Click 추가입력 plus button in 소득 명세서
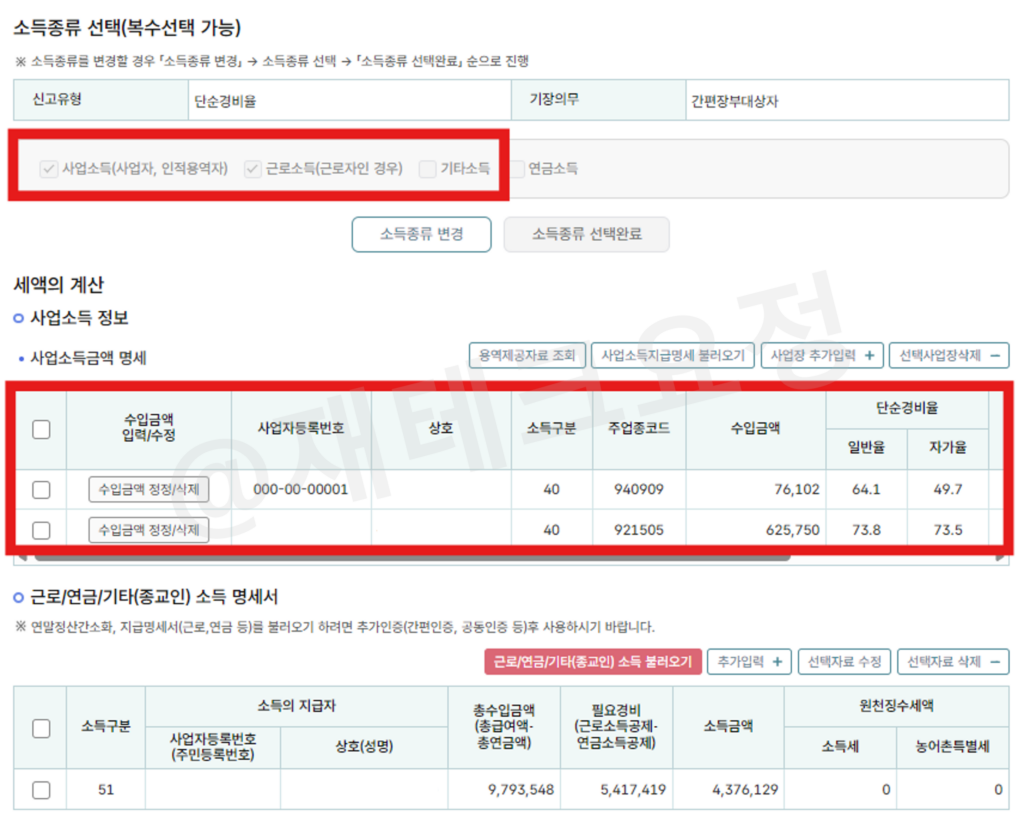This screenshot has height=816, width=1024. 750,662
